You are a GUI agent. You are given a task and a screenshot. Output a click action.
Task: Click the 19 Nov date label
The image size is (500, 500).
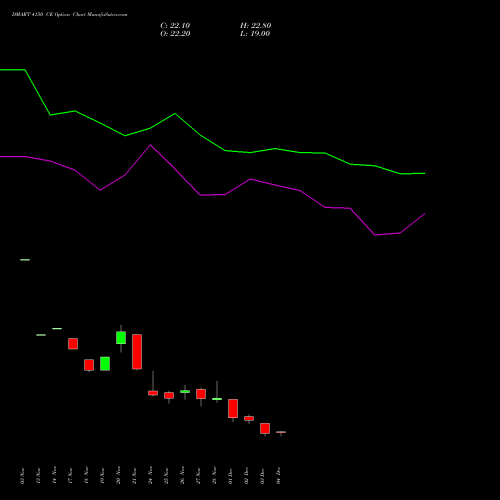pos(102,475)
